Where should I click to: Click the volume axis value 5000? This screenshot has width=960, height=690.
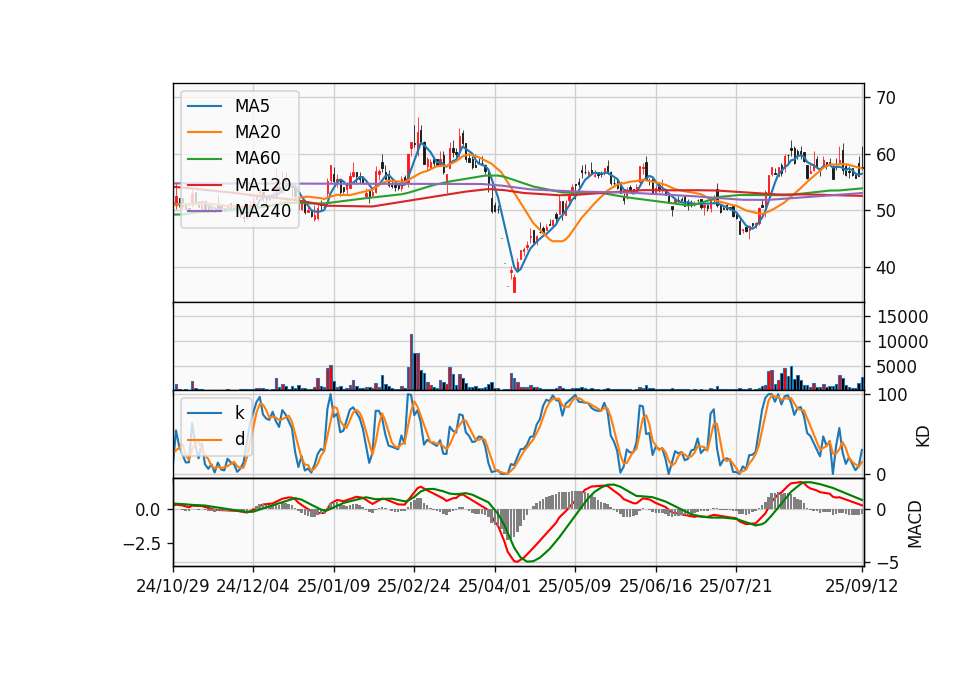click(x=897, y=367)
